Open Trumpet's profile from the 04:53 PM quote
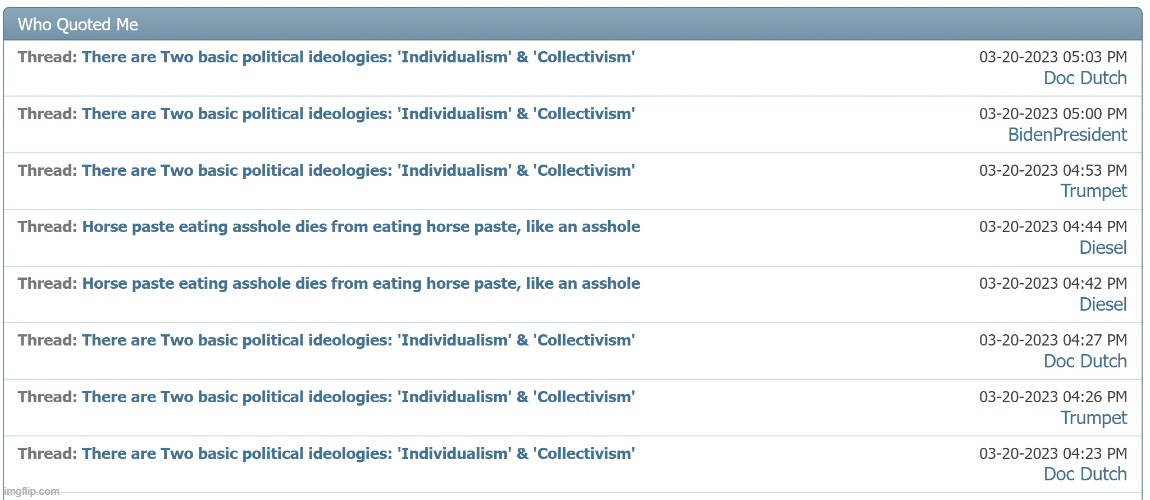 (1093, 191)
